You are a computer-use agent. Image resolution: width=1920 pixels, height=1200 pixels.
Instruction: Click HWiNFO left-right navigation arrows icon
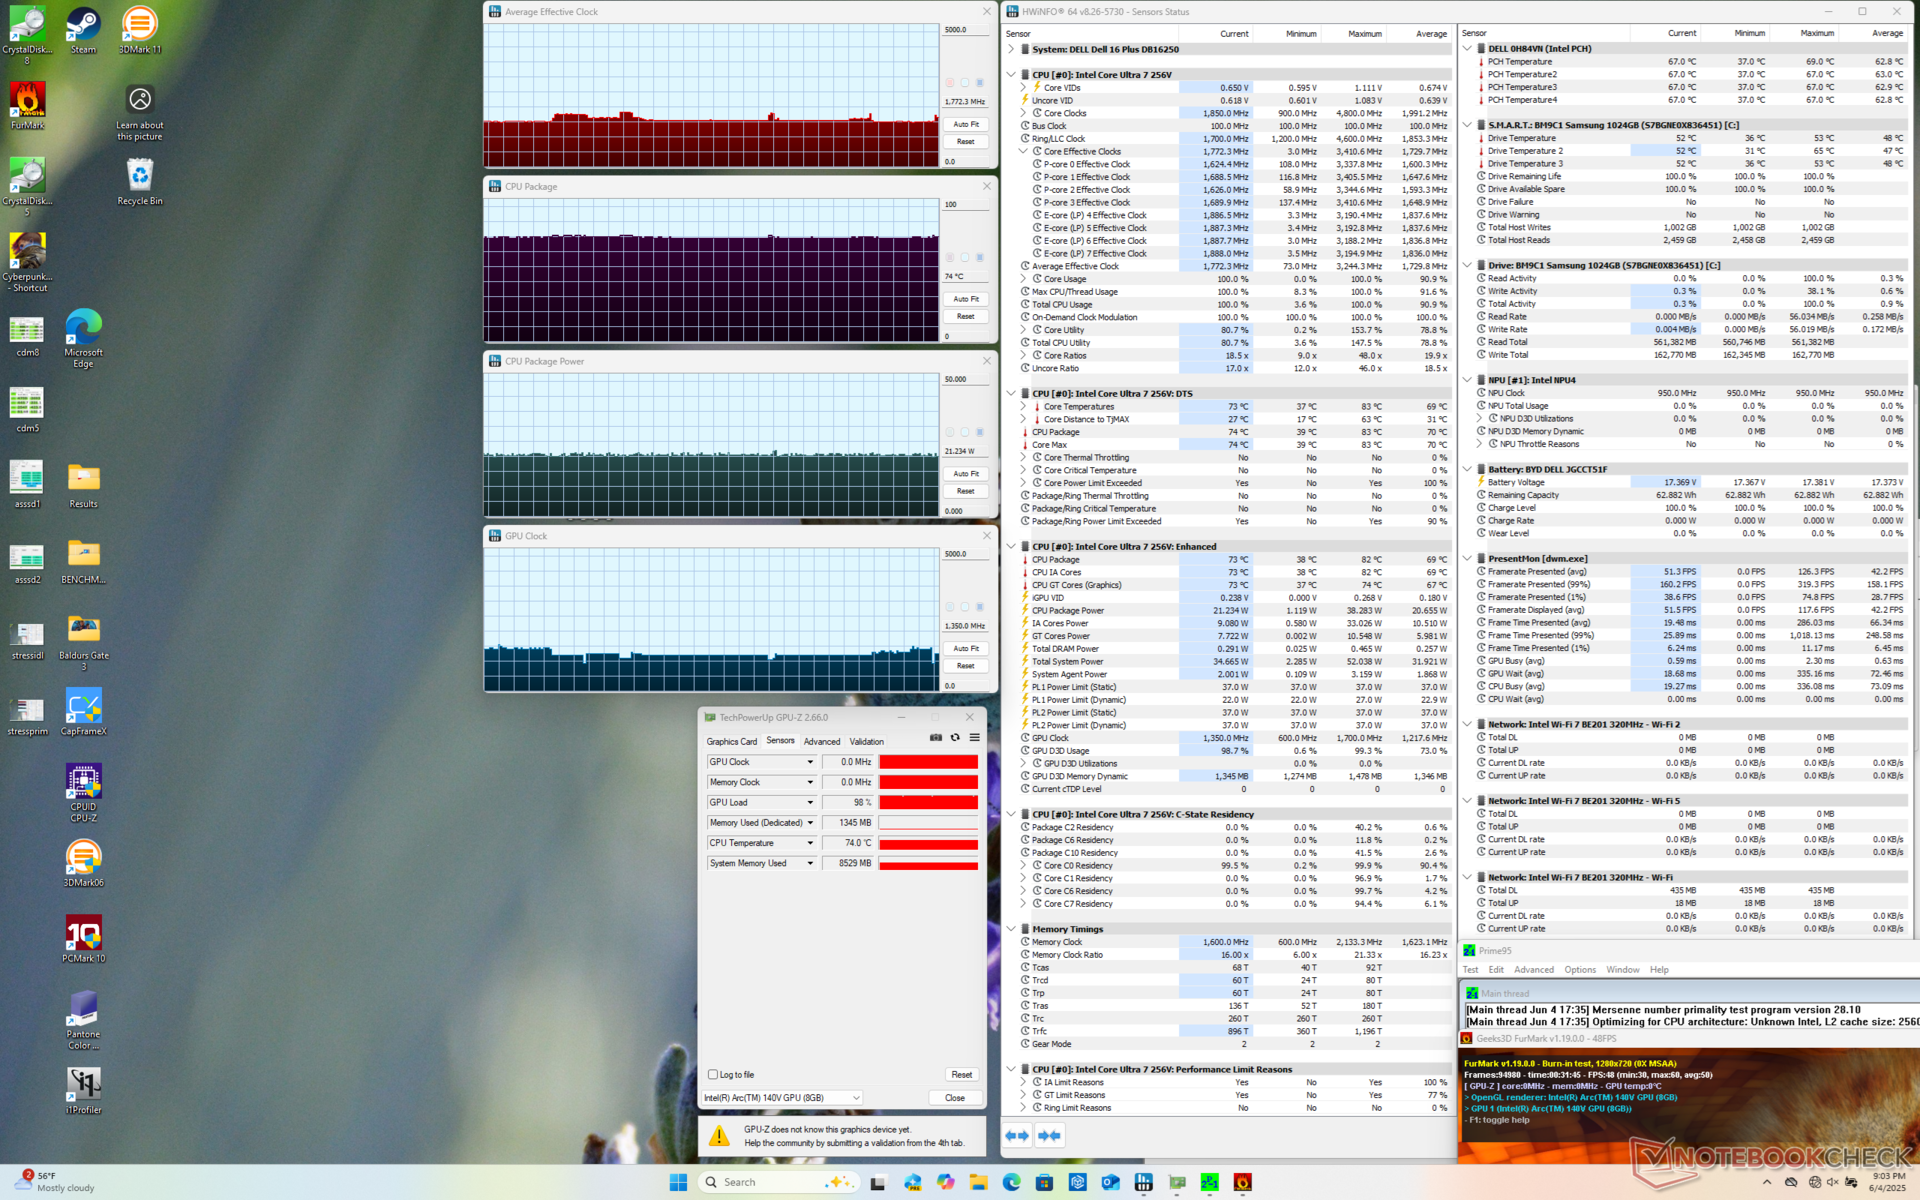click(x=1017, y=1135)
